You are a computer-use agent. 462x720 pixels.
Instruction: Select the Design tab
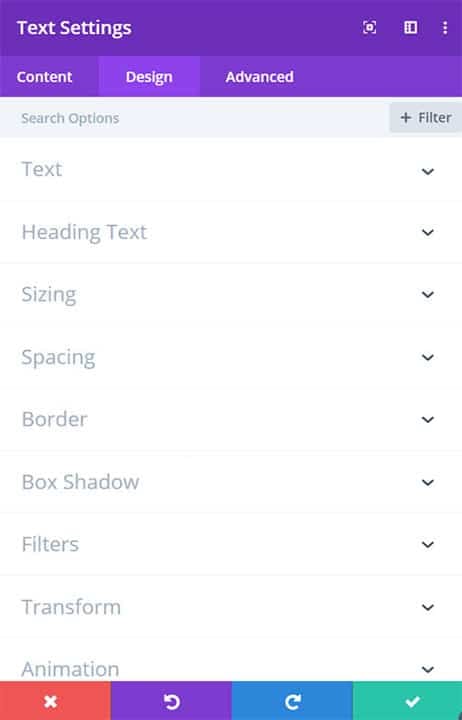149,77
